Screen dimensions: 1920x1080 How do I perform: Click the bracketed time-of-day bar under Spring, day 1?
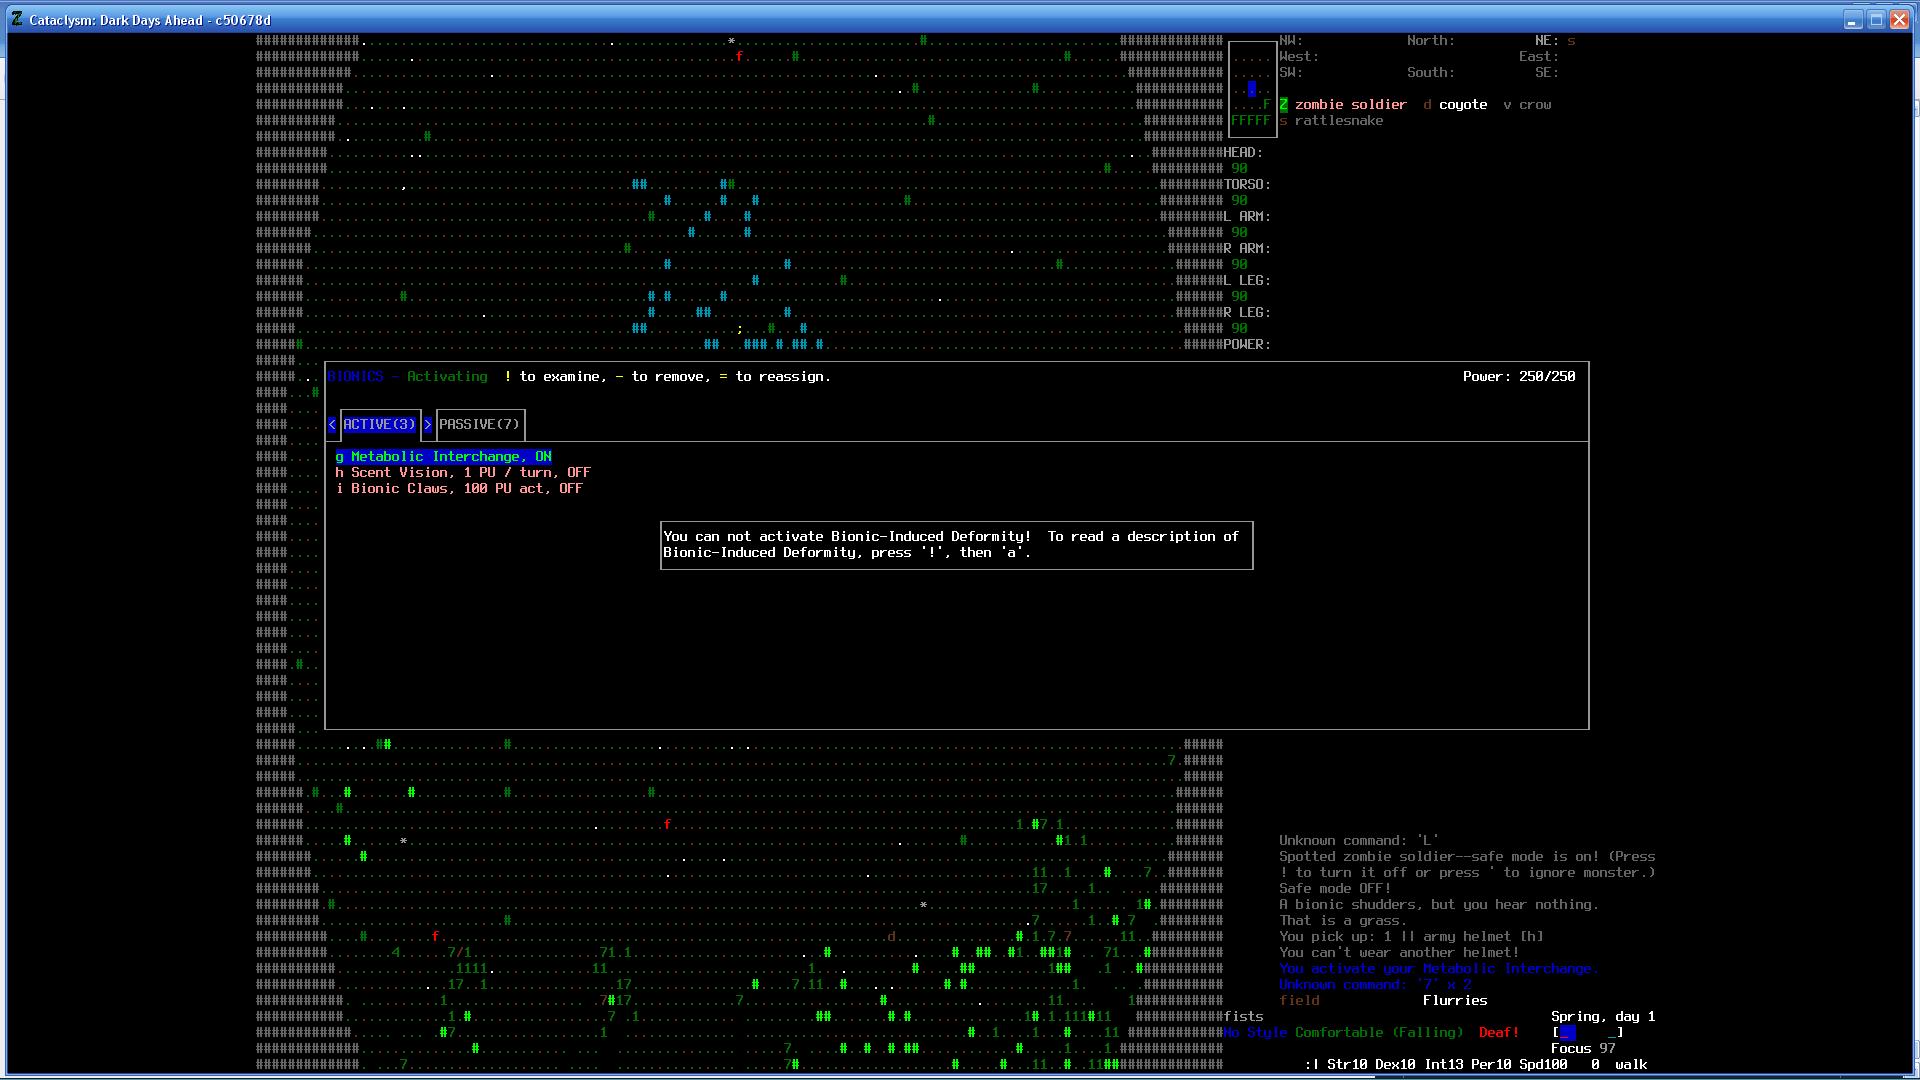pyautogui.click(x=1587, y=1033)
